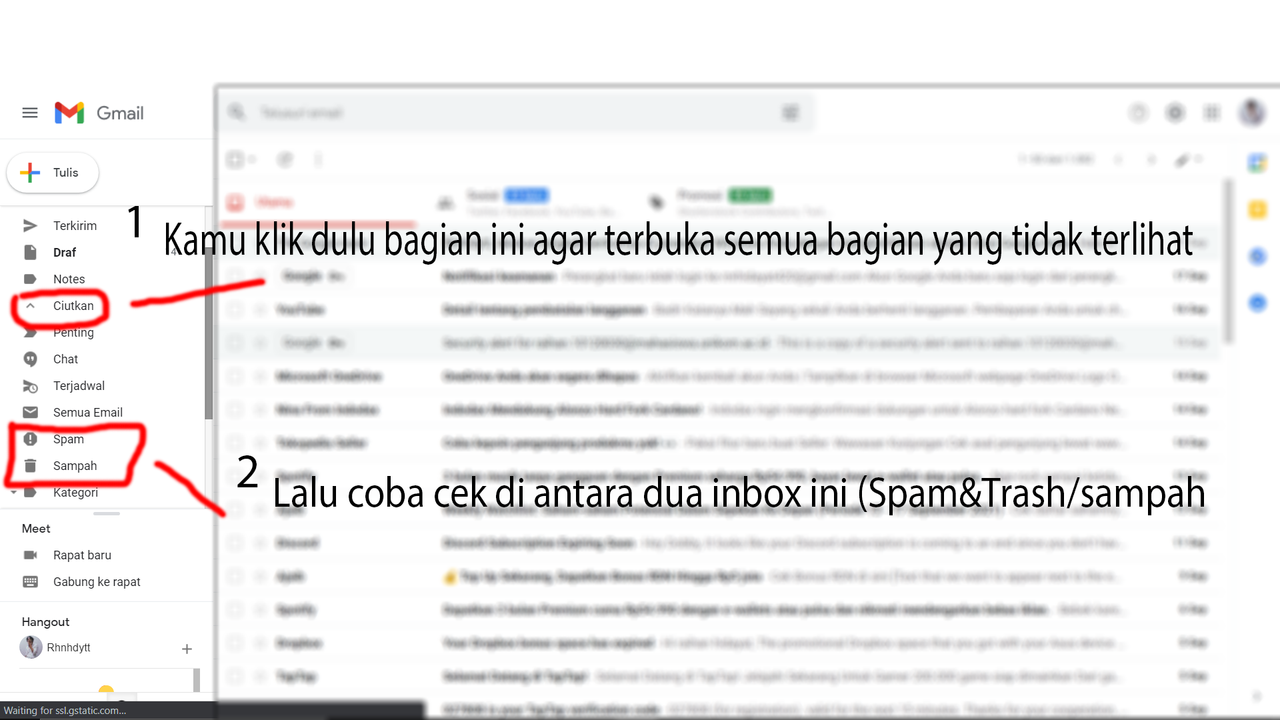Click the Rhnhdytt profile avatar in Hangout
Image resolution: width=1280 pixels, height=720 pixels.
[x=31, y=647]
